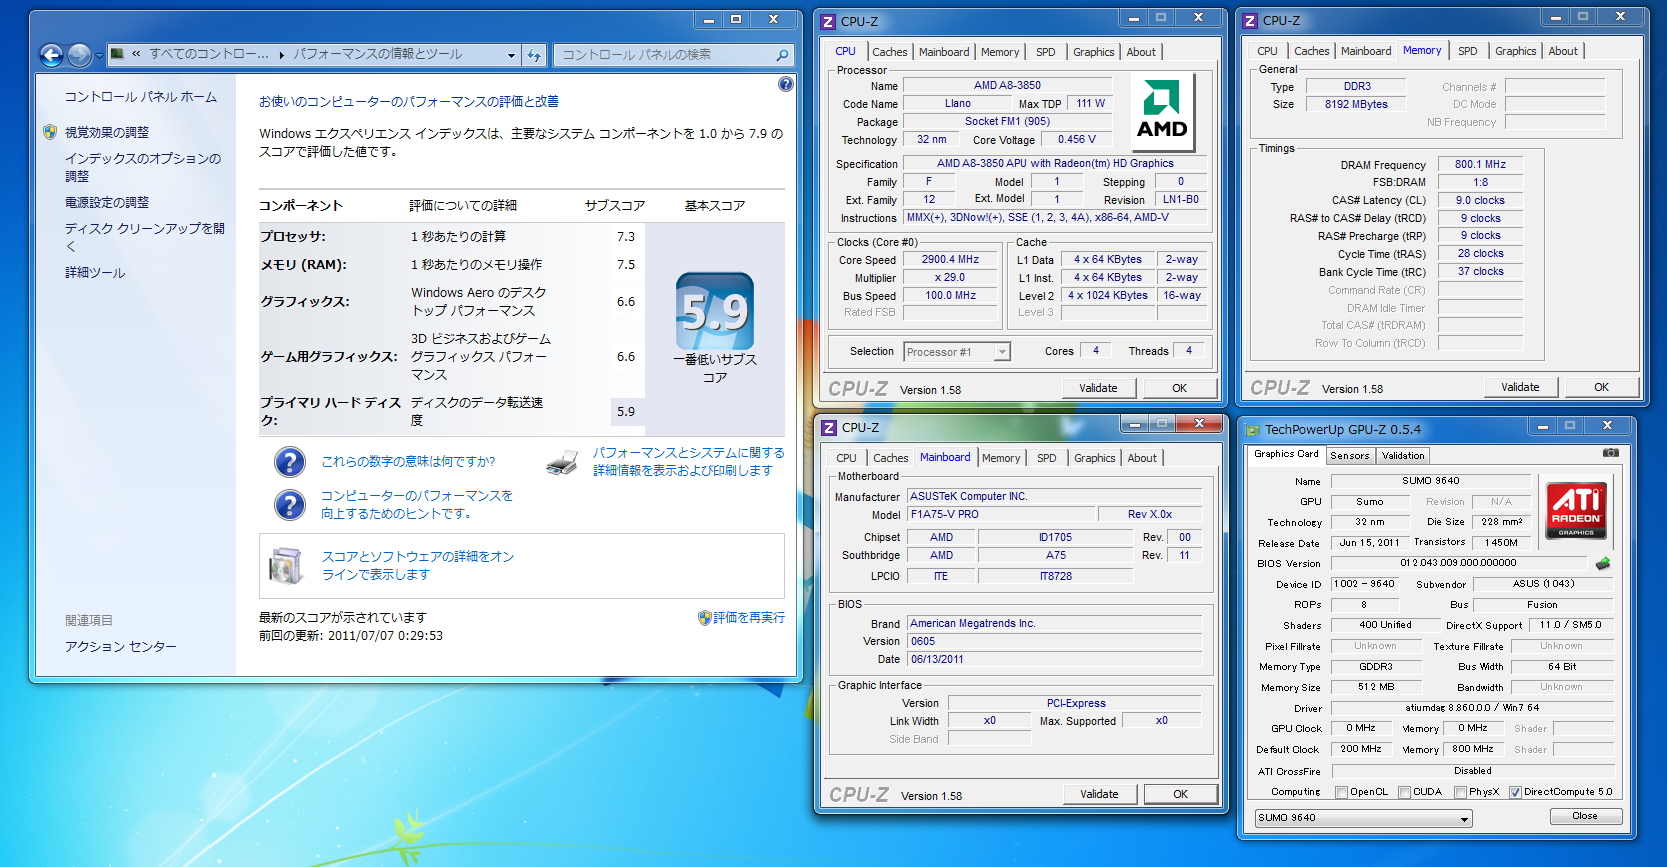This screenshot has width=1667, height=867.
Task: Switch to Caches tab in CPU-Z window showing CPU
Action: (890, 52)
